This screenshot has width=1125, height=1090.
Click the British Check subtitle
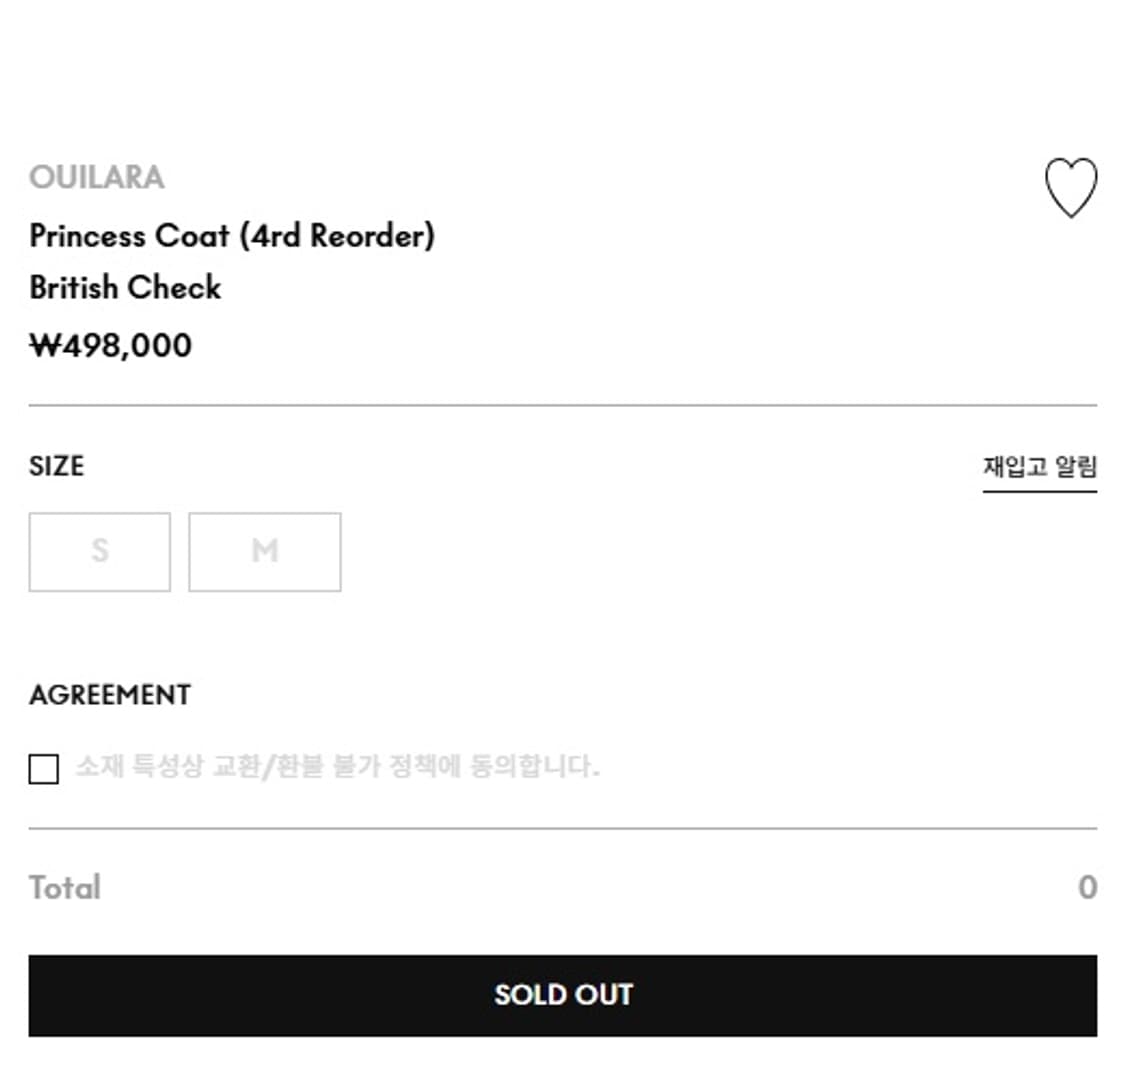point(125,288)
